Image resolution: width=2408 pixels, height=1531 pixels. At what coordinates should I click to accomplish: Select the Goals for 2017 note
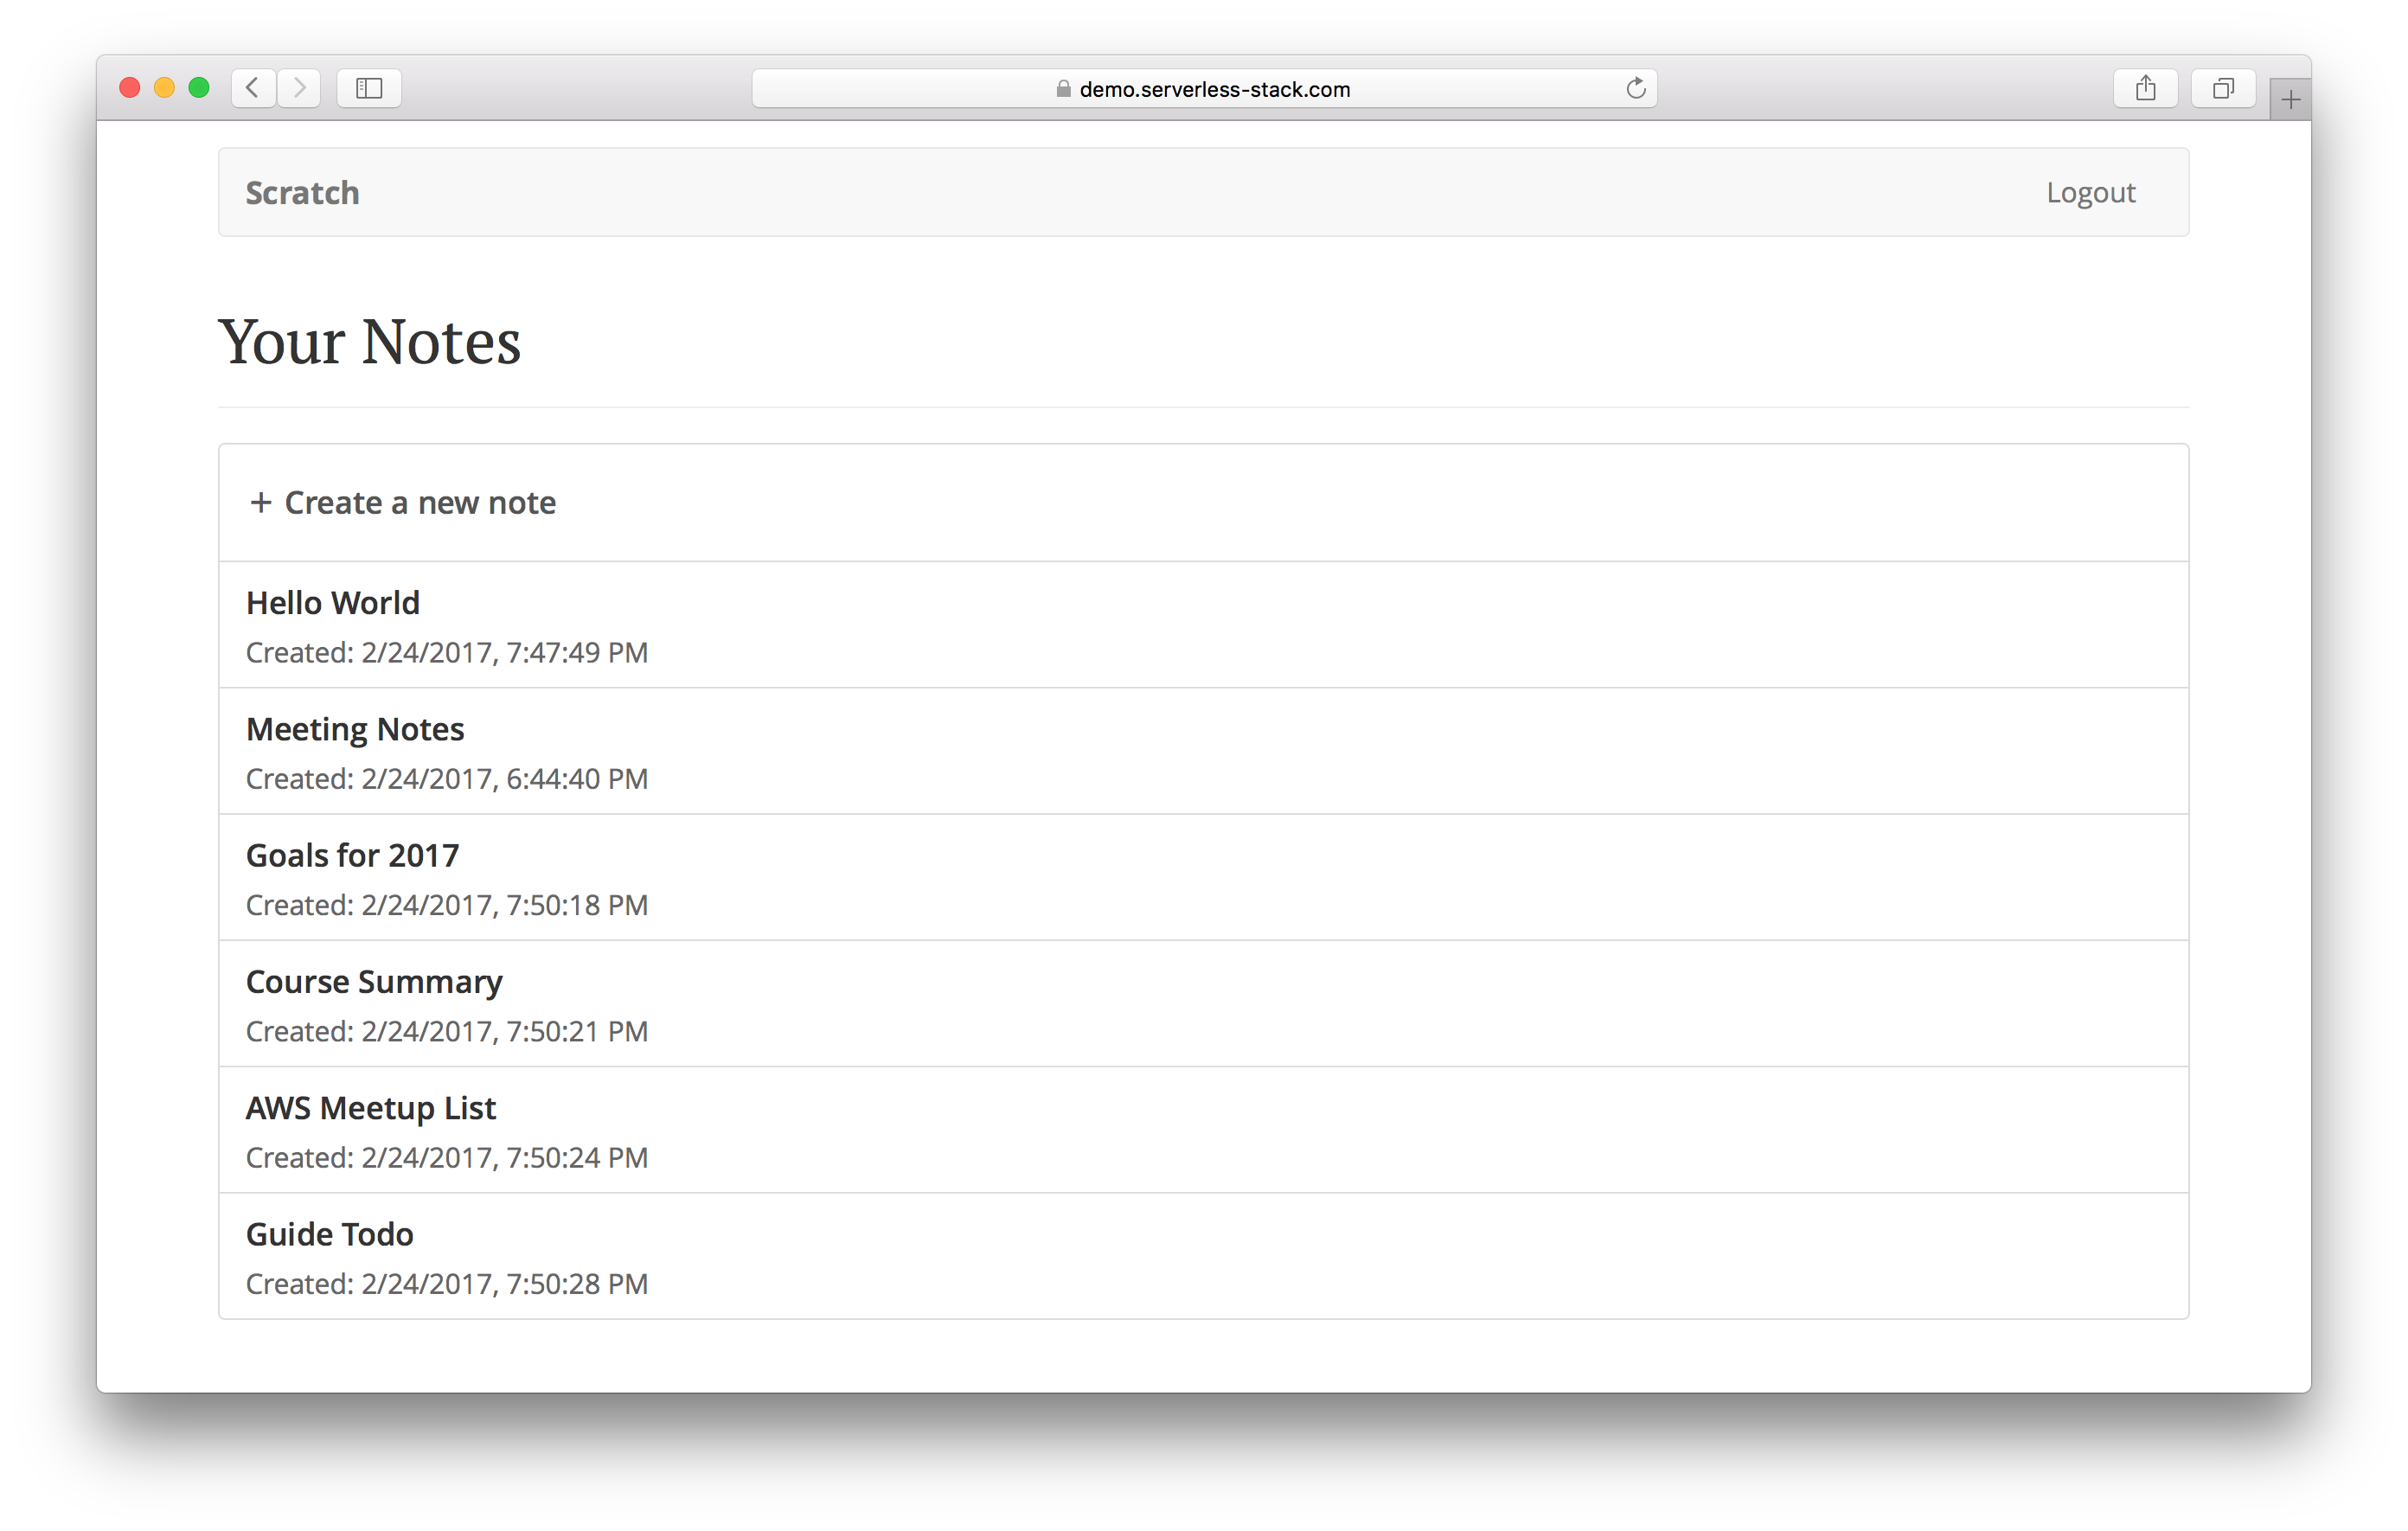point(352,856)
